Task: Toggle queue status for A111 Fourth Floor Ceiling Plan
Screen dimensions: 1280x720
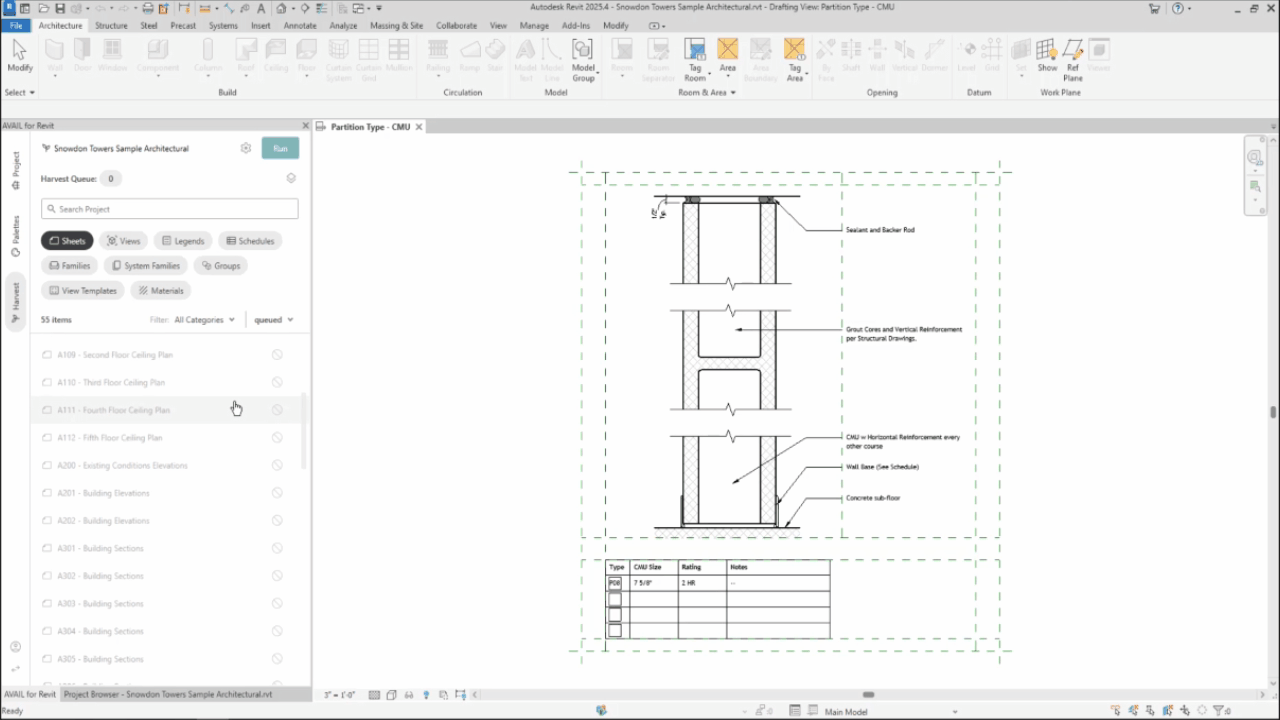Action: click(277, 410)
